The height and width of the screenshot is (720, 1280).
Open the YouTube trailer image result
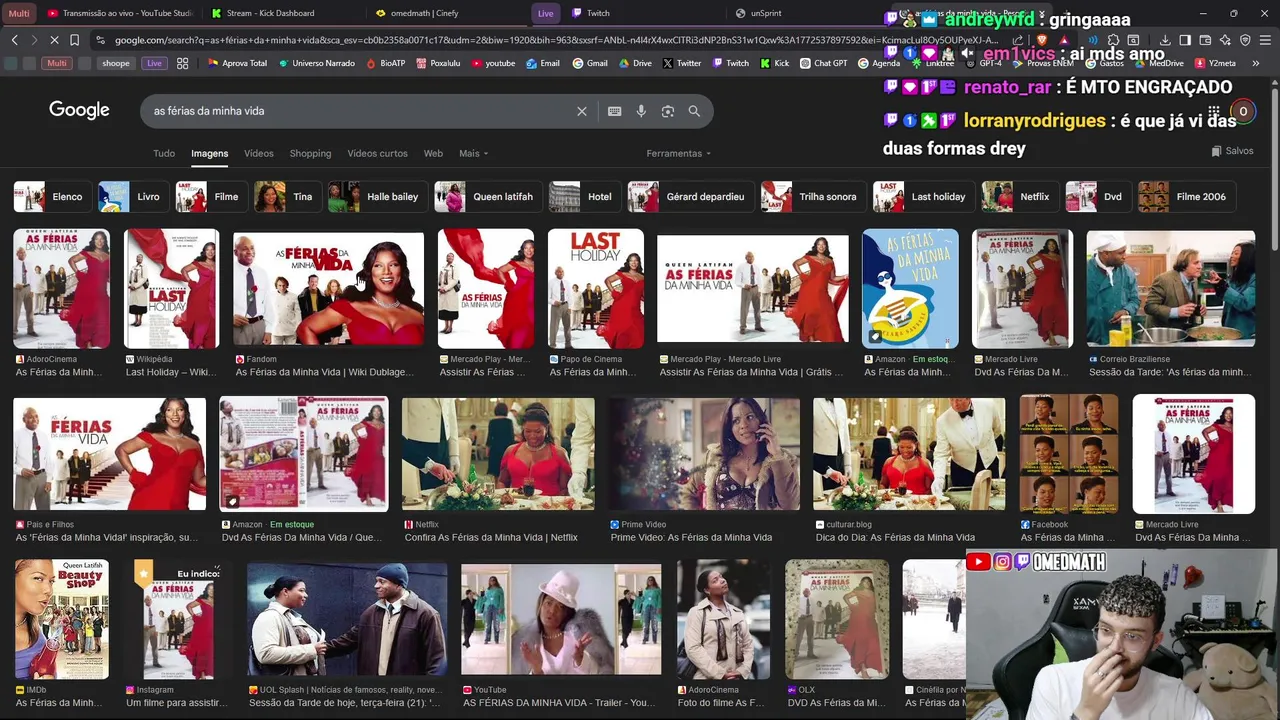point(561,620)
